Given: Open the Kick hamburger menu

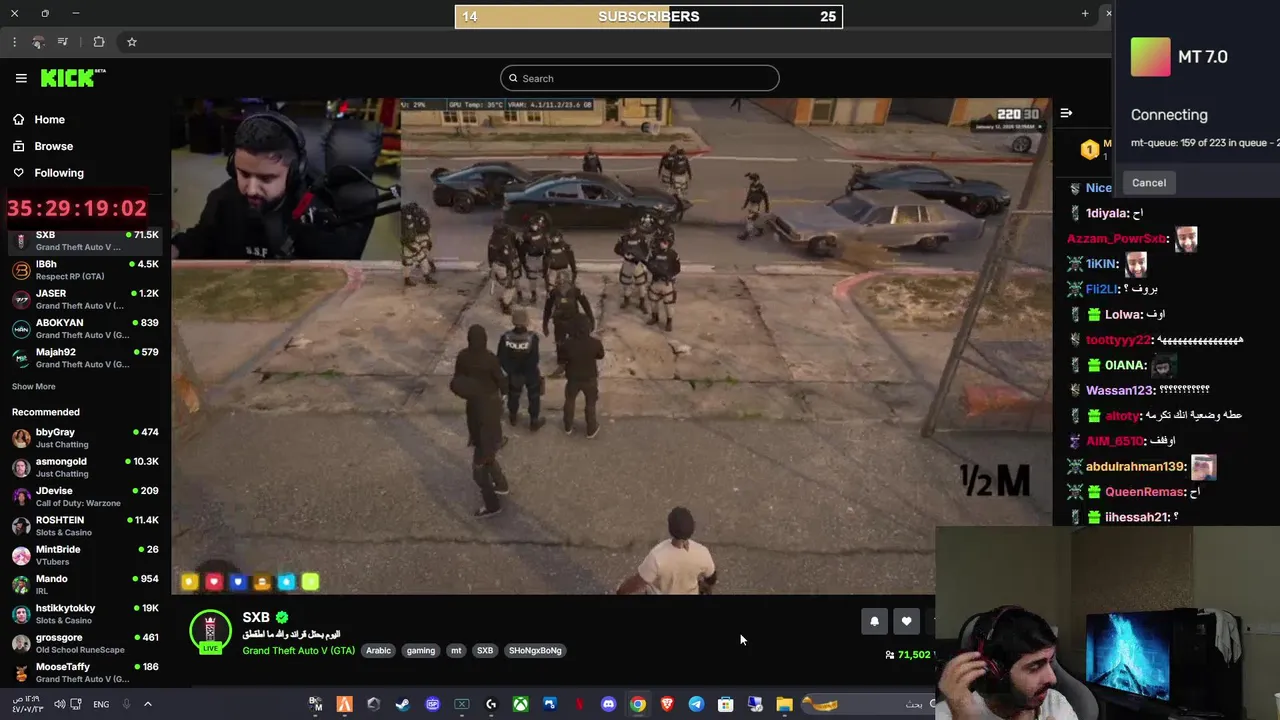Looking at the screenshot, I should click(21, 78).
